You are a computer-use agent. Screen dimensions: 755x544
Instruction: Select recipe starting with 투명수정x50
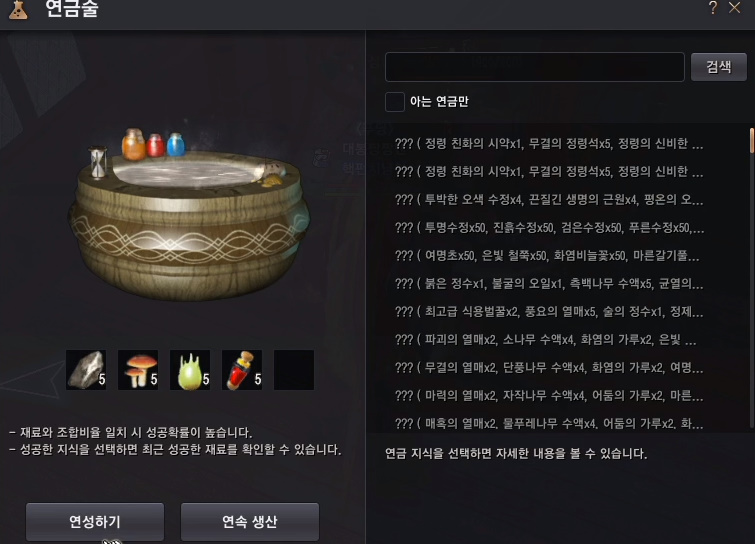549,227
